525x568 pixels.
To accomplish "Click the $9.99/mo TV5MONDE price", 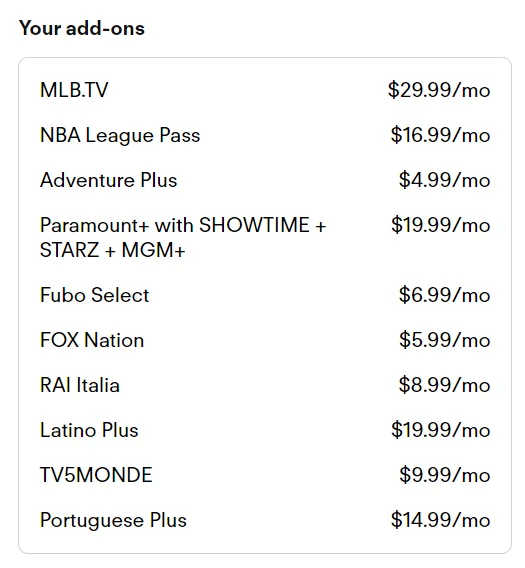I will tap(445, 475).
